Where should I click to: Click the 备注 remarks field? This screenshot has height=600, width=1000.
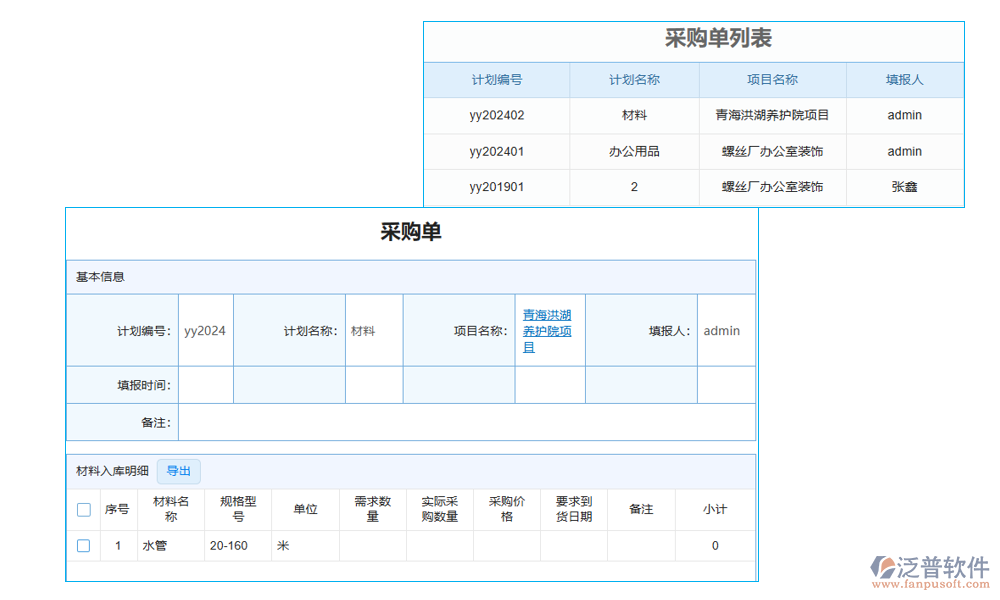470,421
